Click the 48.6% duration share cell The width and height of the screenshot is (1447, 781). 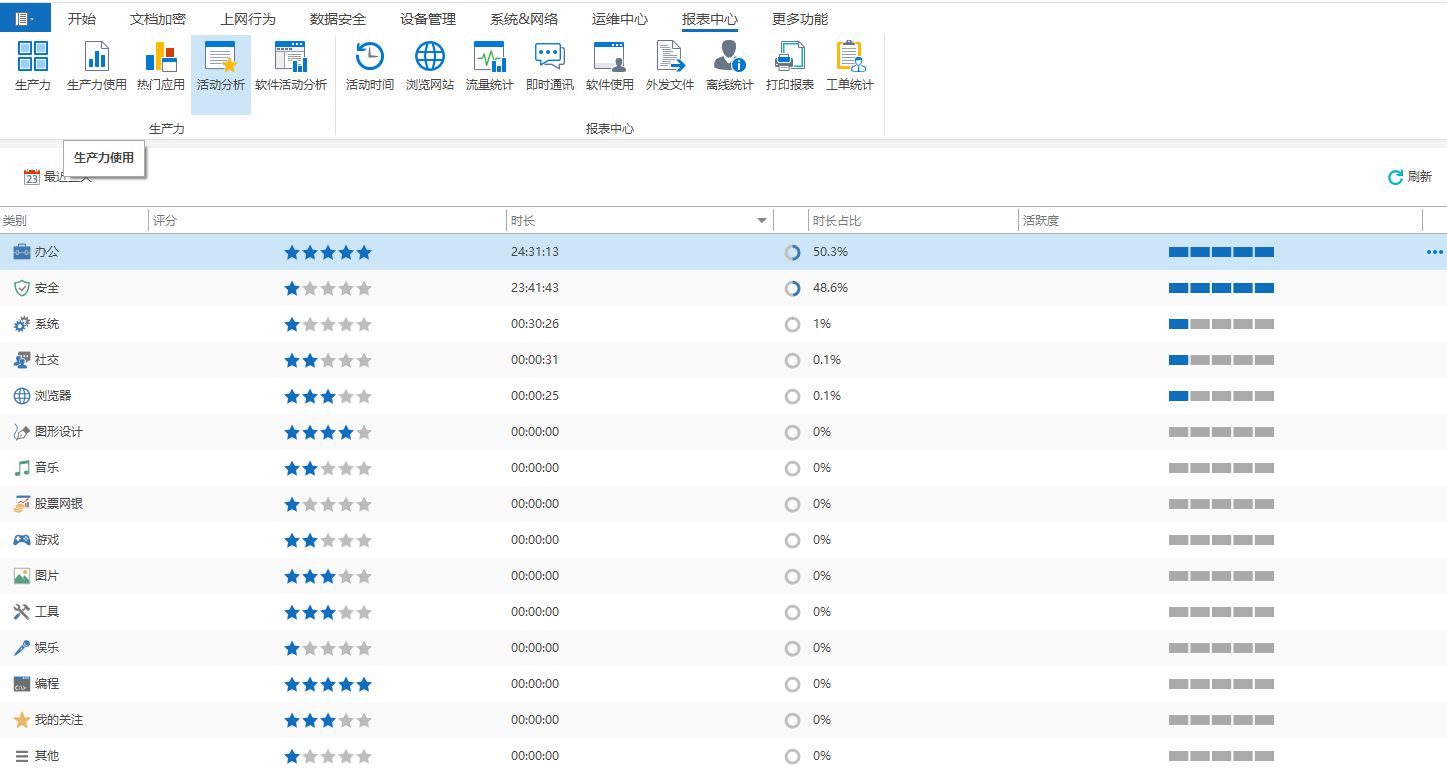click(830, 288)
